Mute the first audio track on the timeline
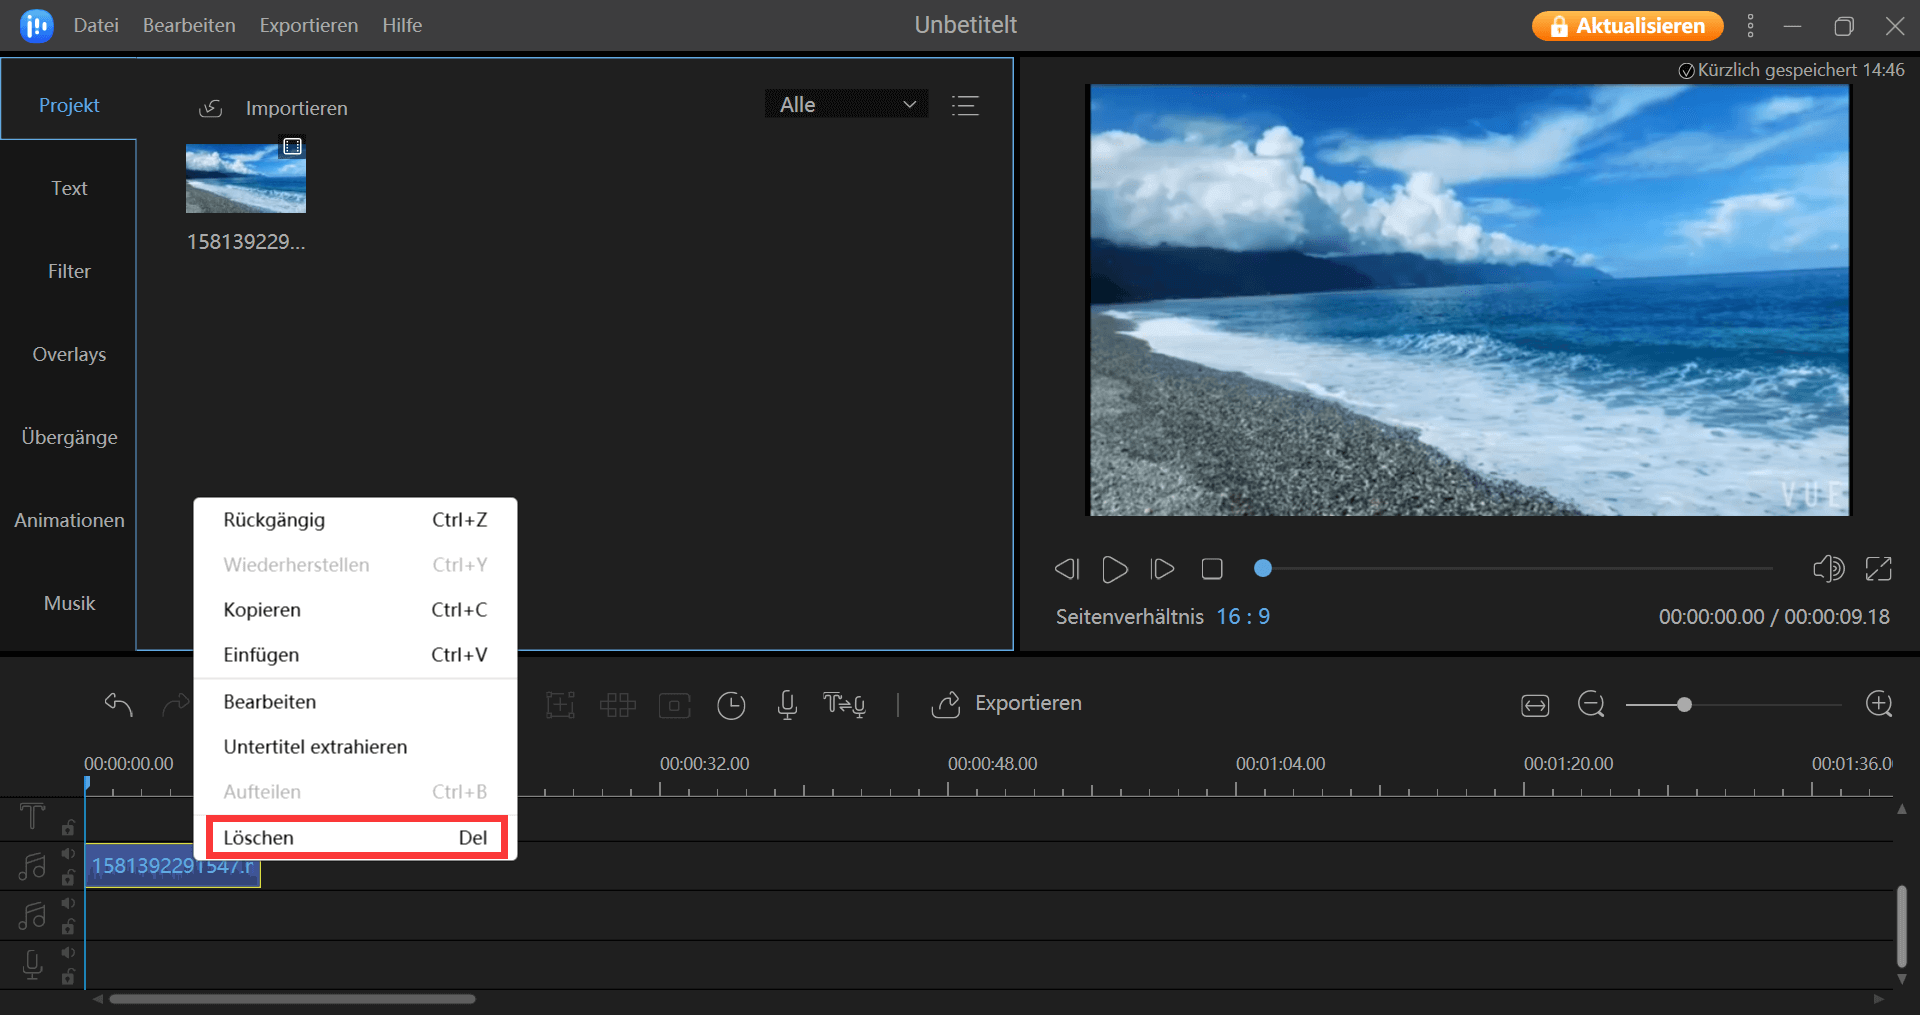The height and width of the screenshot is (1015, 1920). point(68,854)
